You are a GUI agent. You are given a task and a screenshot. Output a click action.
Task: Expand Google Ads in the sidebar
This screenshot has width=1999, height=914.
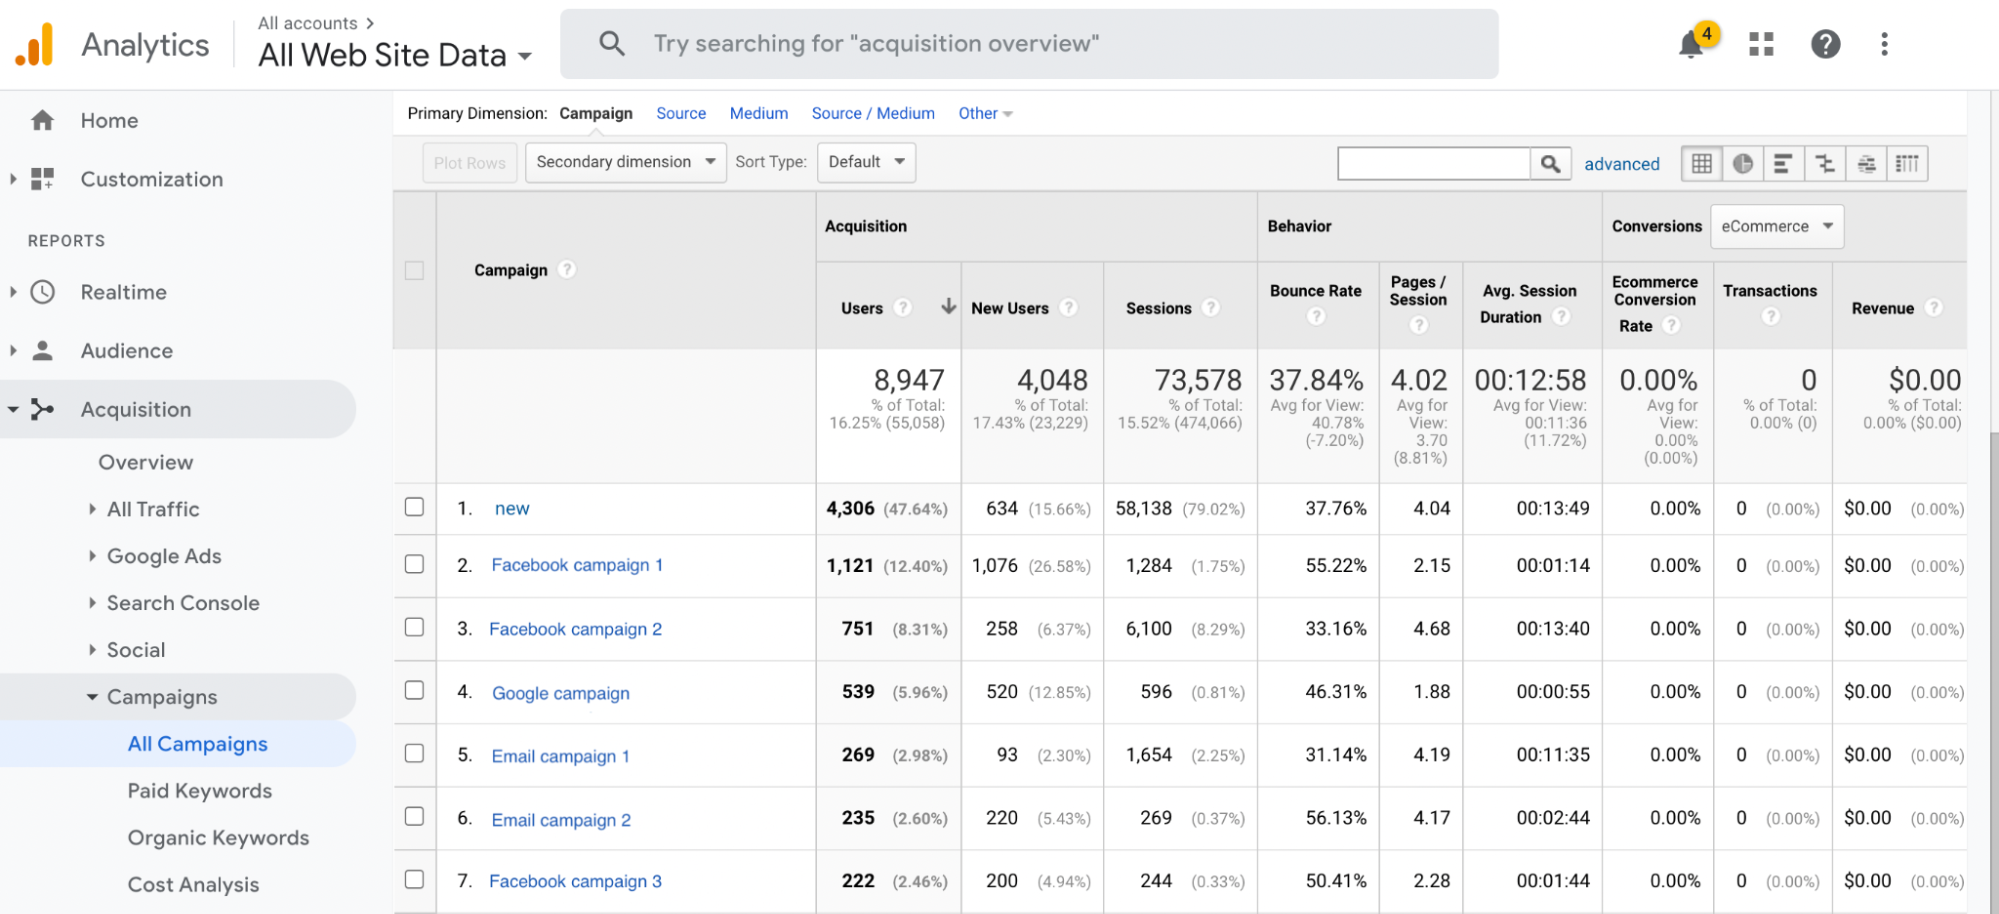(164, 556)
